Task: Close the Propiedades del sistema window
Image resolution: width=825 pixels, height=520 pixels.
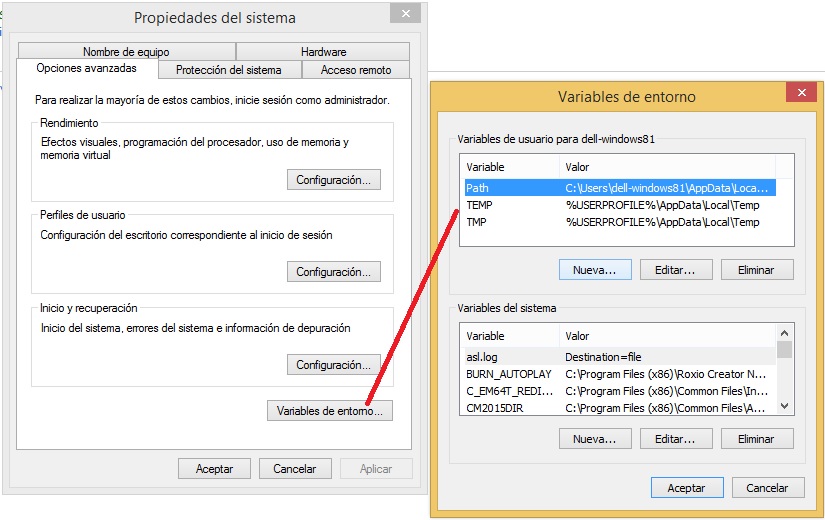Action: pos(404,14)
